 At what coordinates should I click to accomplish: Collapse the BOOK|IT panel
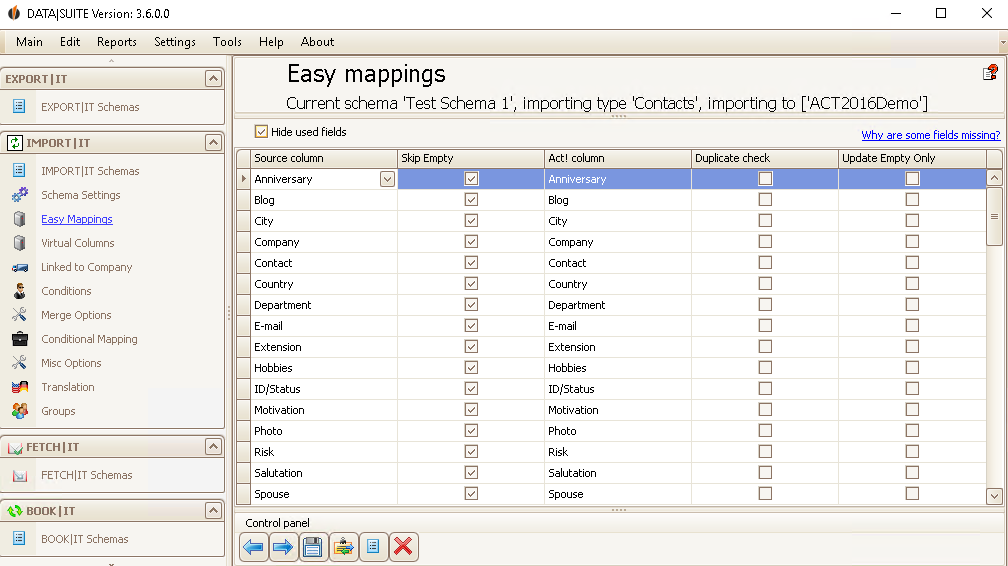pos(213,511)
